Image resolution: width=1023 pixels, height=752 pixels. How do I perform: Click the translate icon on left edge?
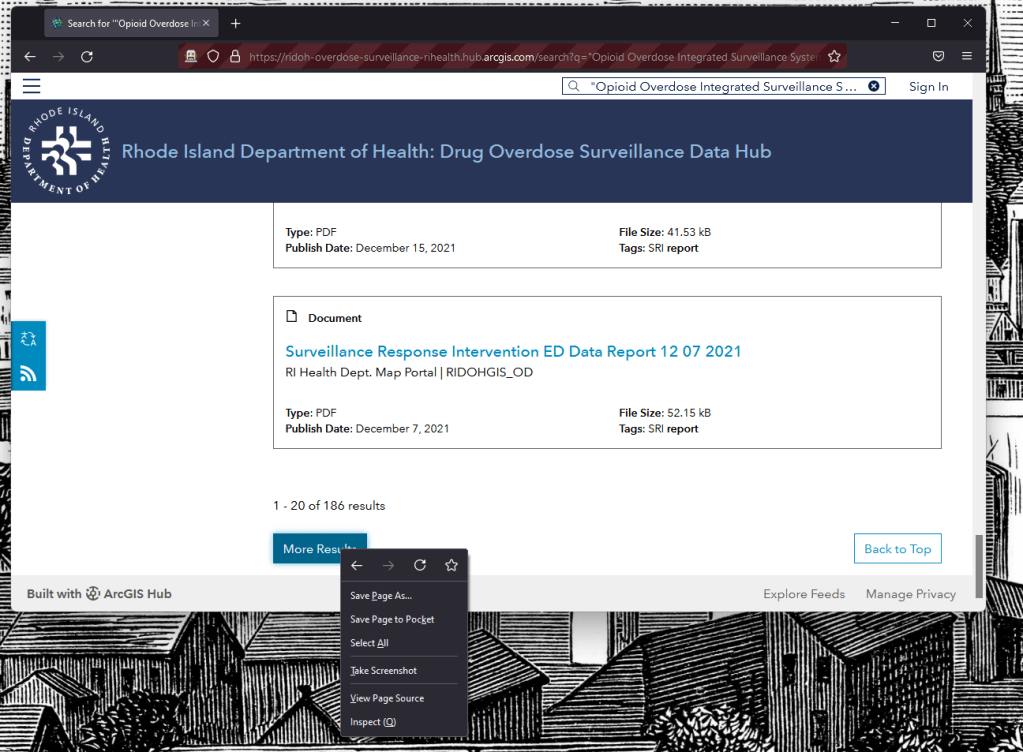click(x=28, y=339)
